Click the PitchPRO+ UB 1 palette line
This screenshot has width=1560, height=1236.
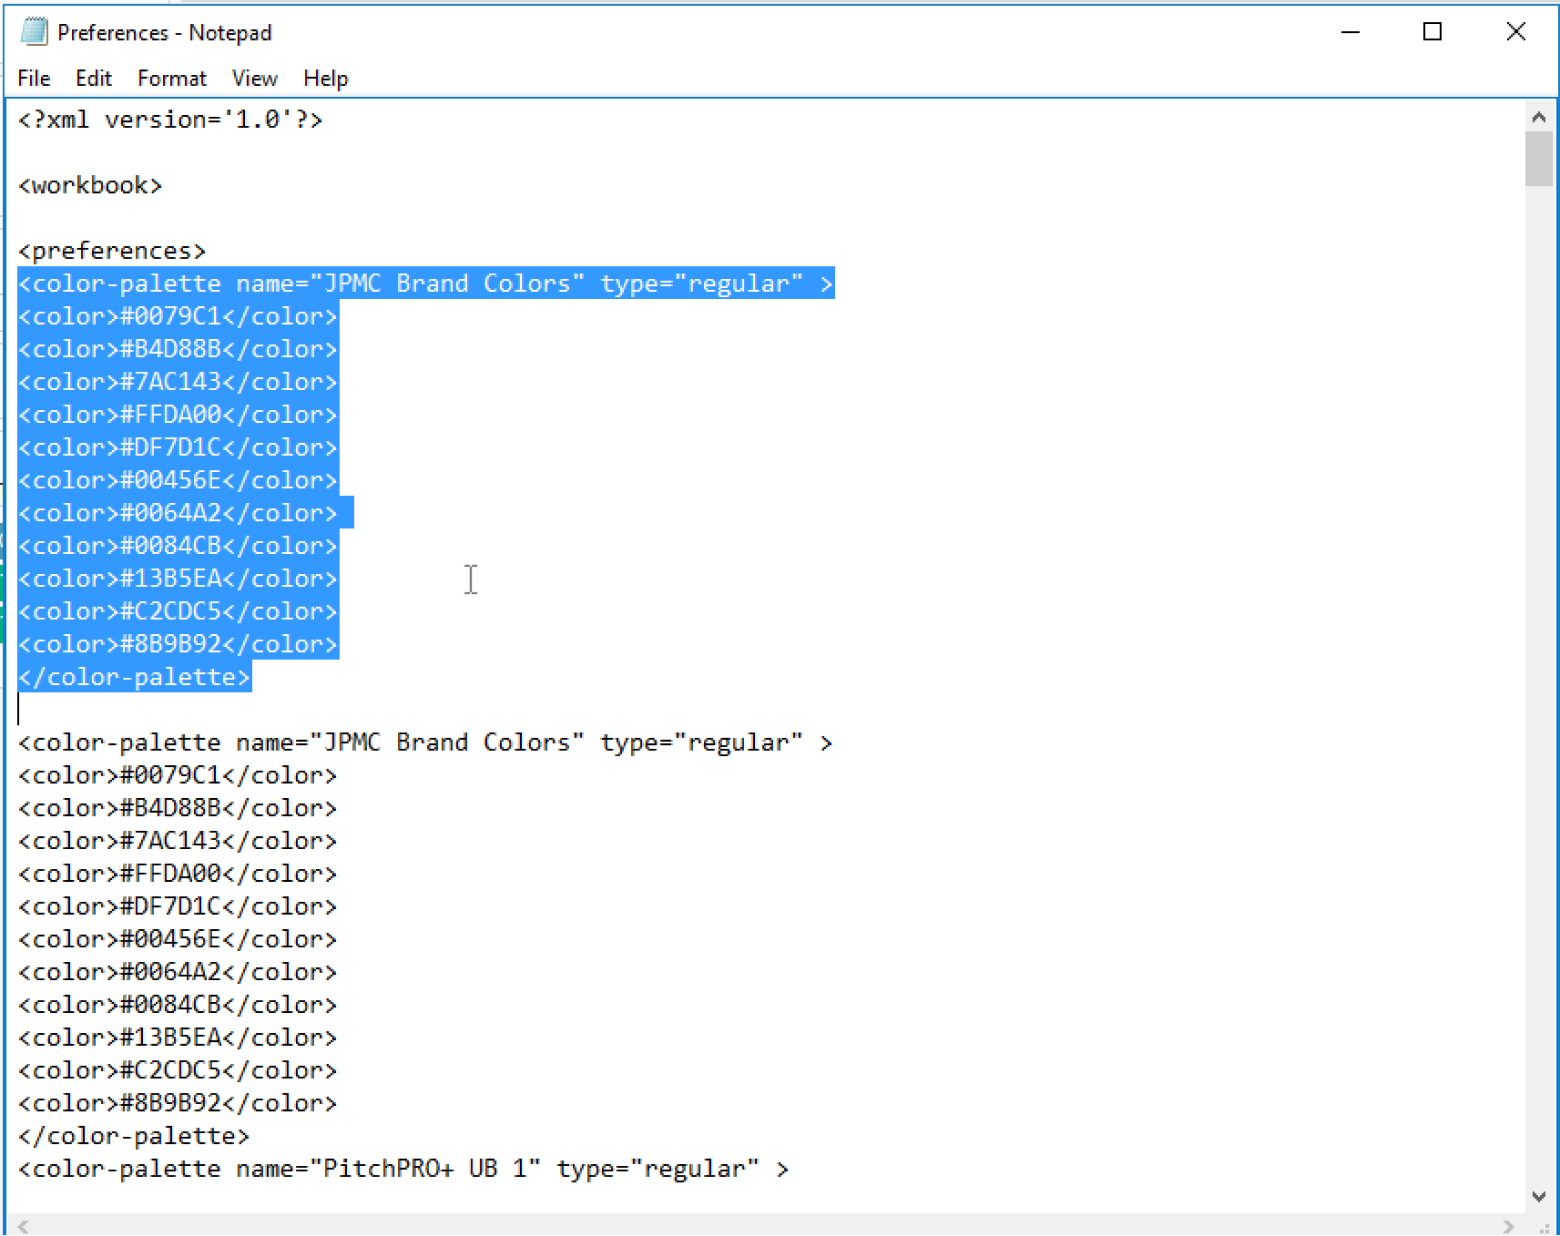click(400, 1168)
